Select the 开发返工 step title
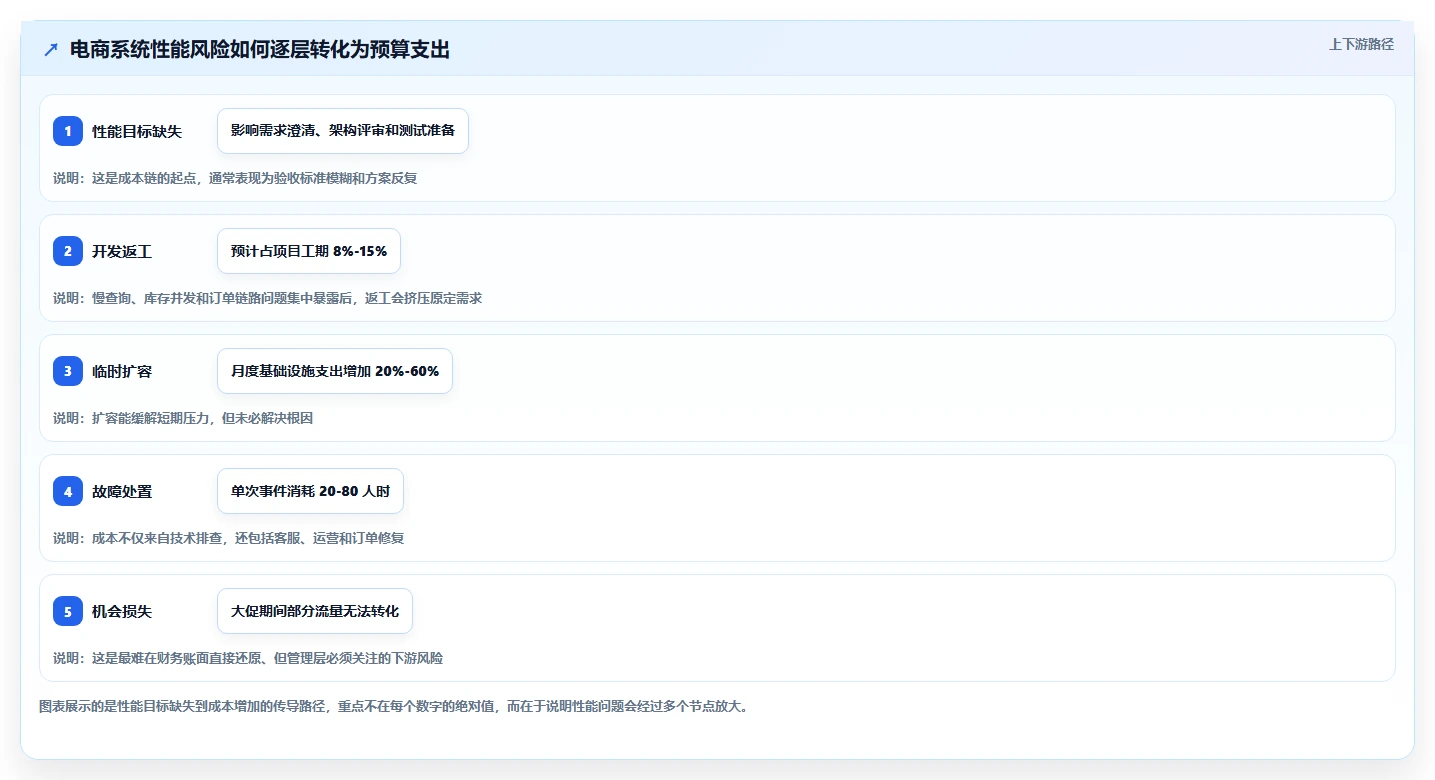 [x=122, y=251]
